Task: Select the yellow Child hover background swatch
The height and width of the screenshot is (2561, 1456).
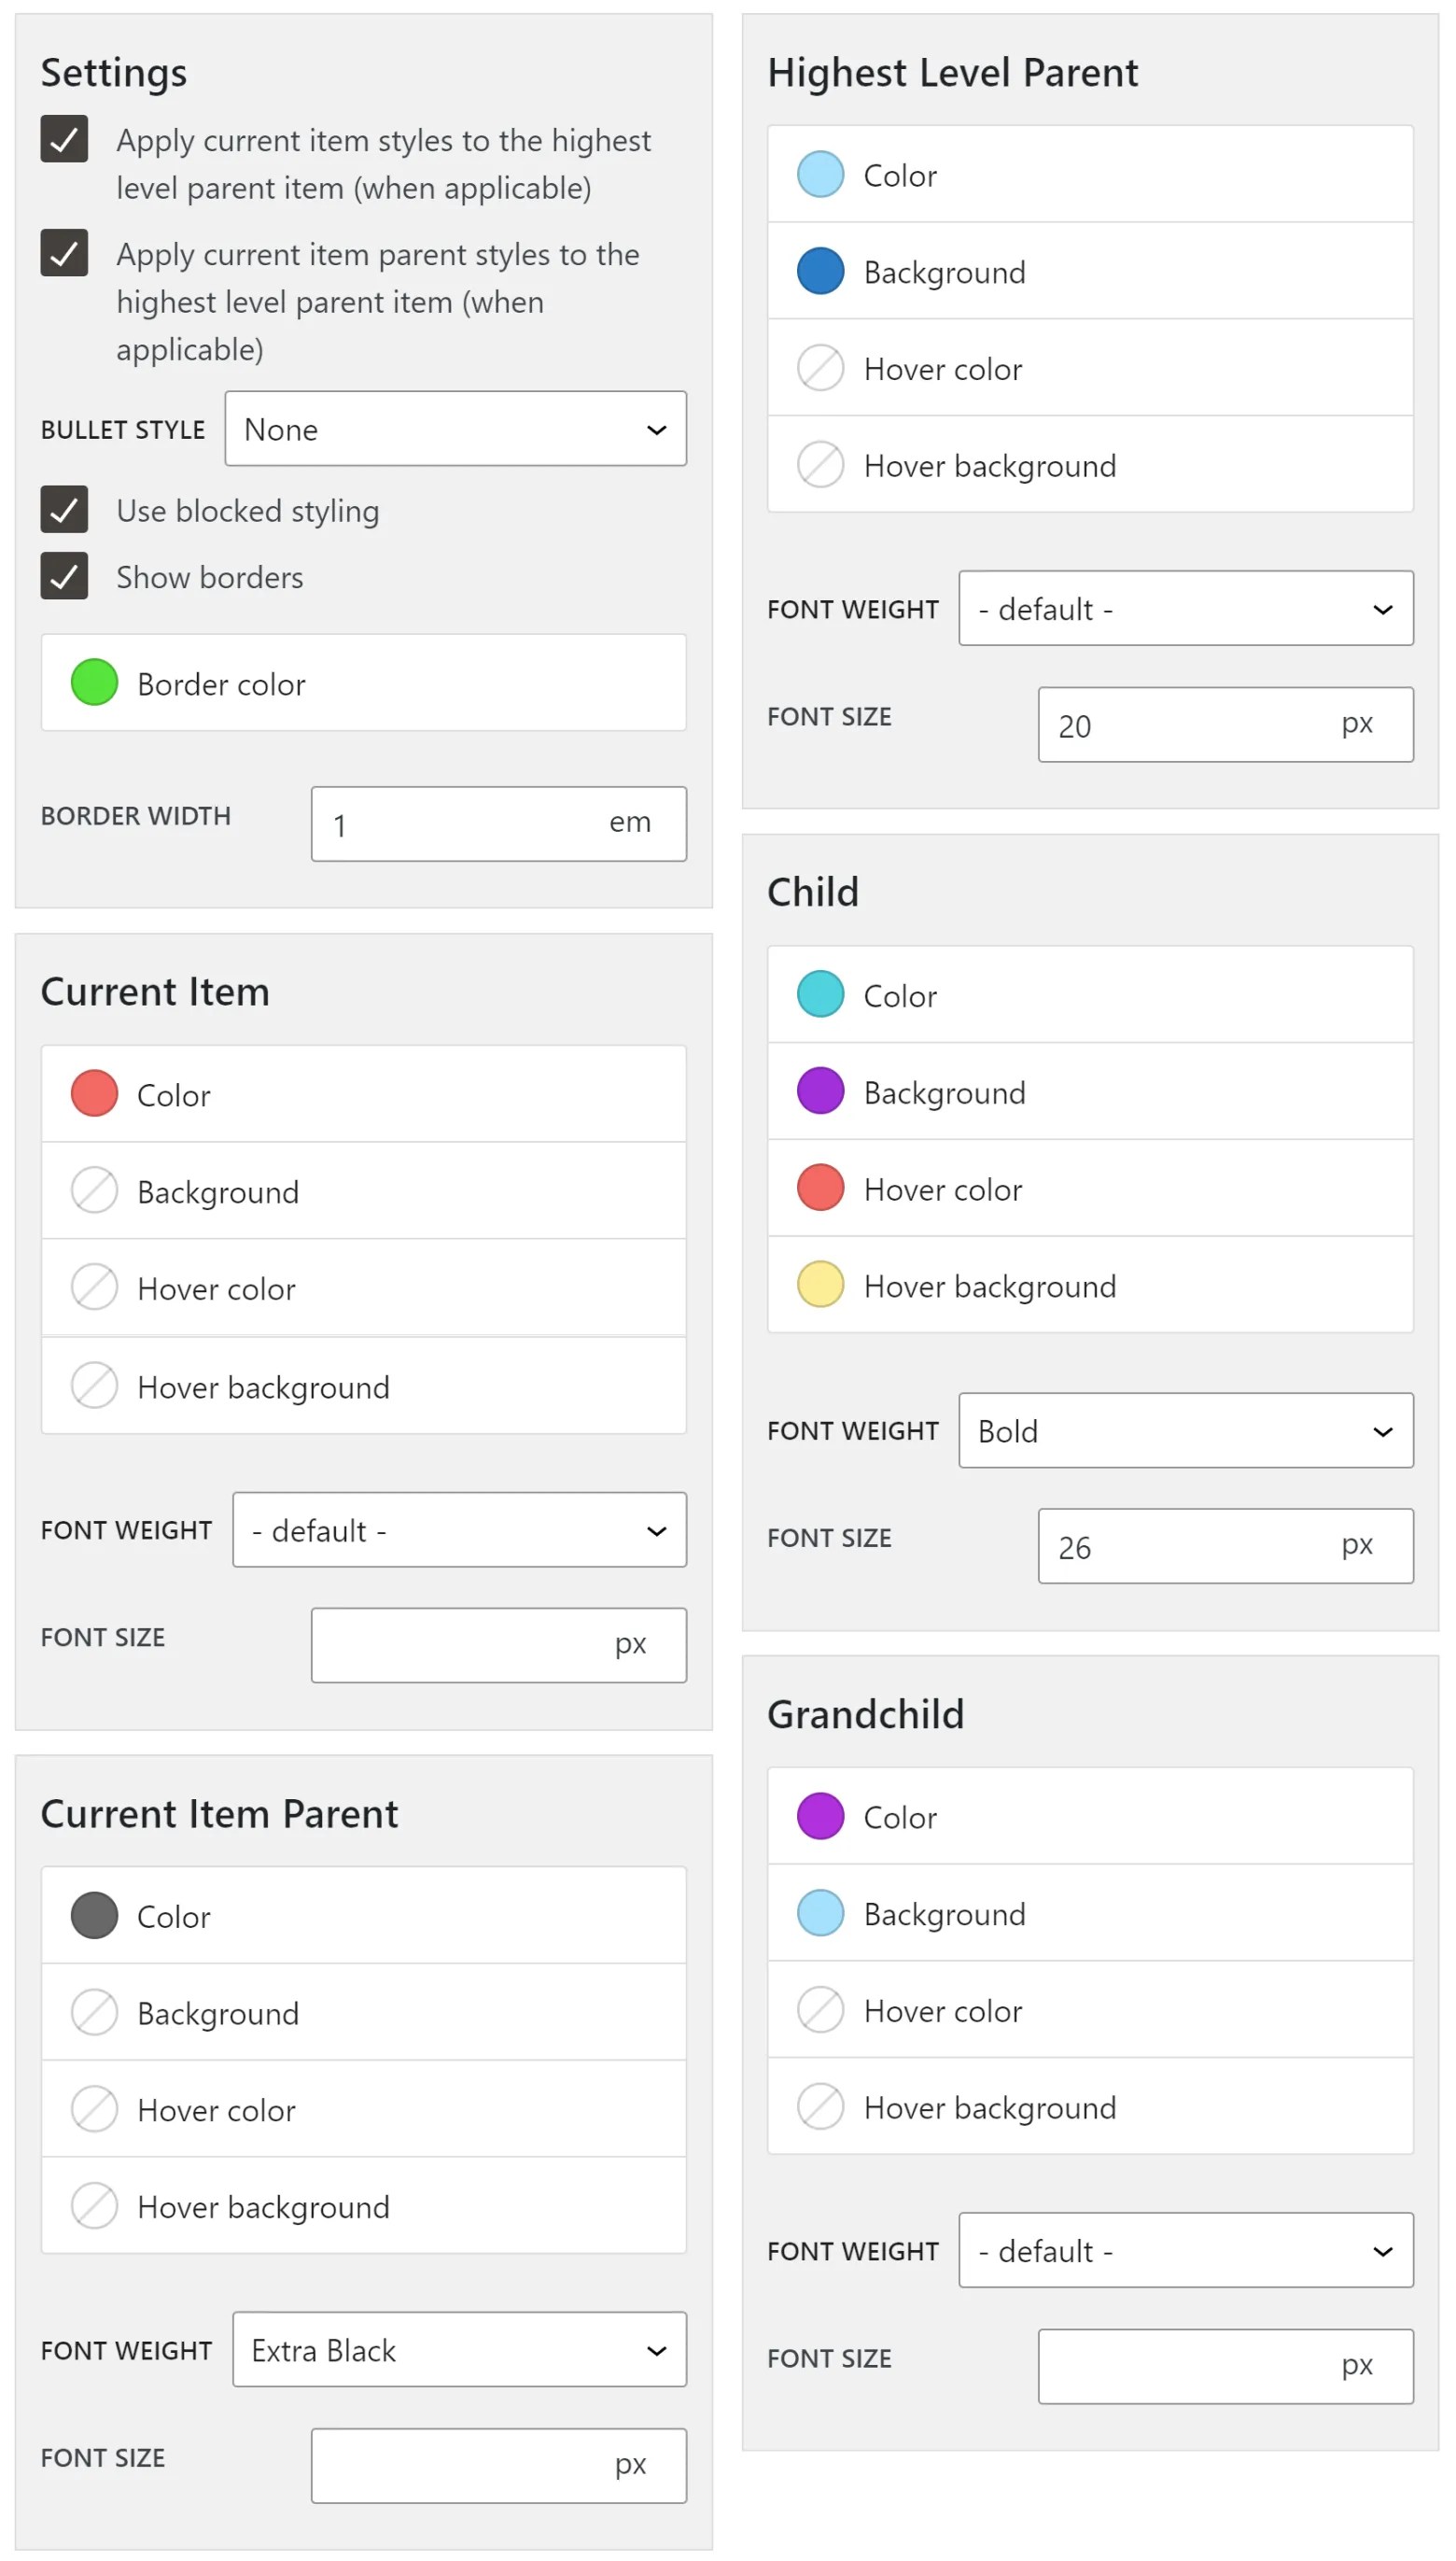Action: [x=819, y=1286]
